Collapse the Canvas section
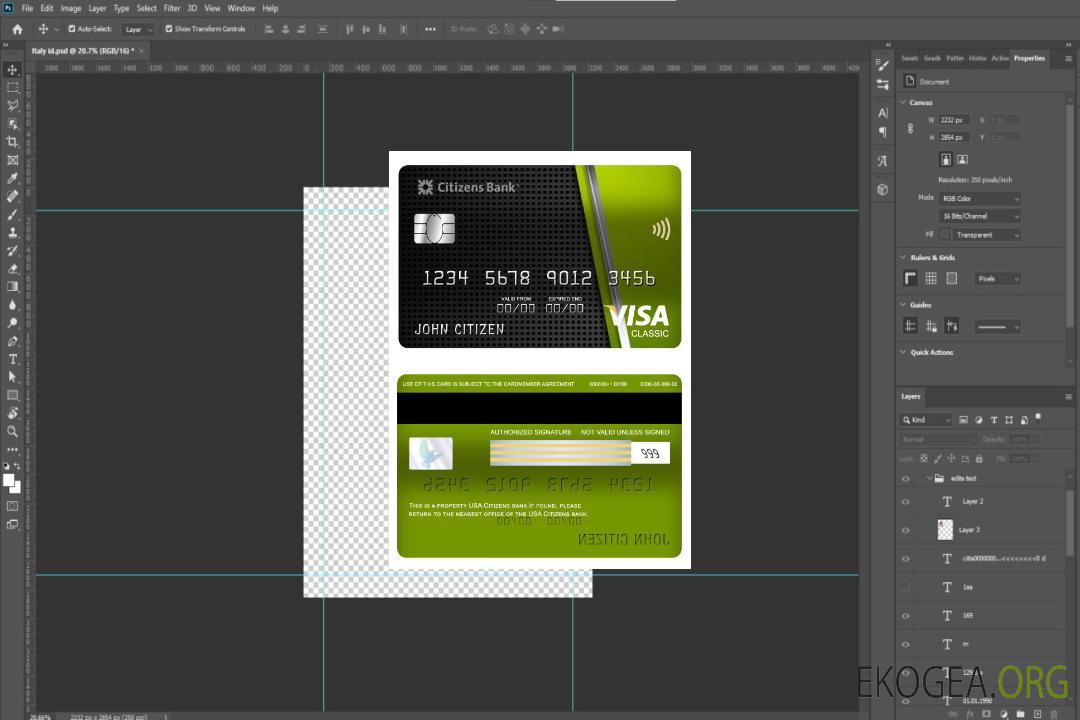 click(904, 102)
